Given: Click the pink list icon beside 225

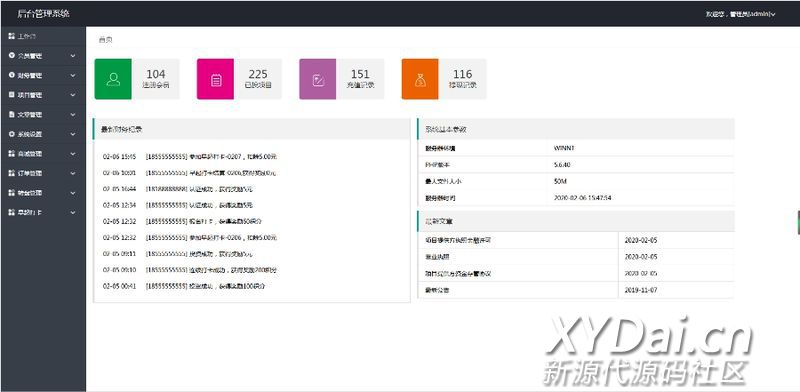Looking at the screenshot, I should point(216,79).
